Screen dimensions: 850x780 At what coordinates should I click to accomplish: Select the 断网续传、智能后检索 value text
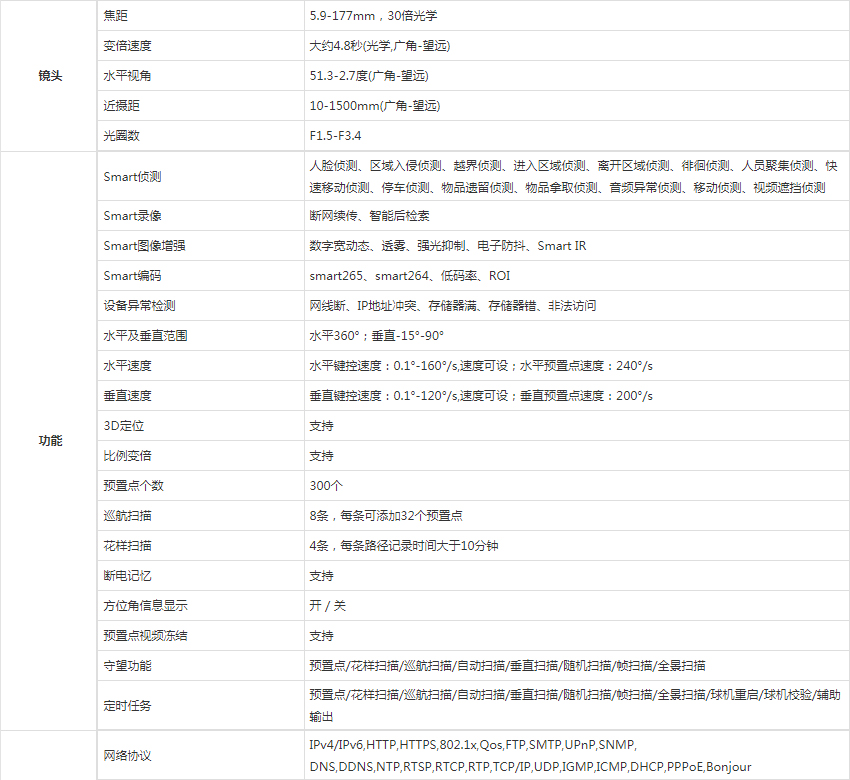coord(369,216)
